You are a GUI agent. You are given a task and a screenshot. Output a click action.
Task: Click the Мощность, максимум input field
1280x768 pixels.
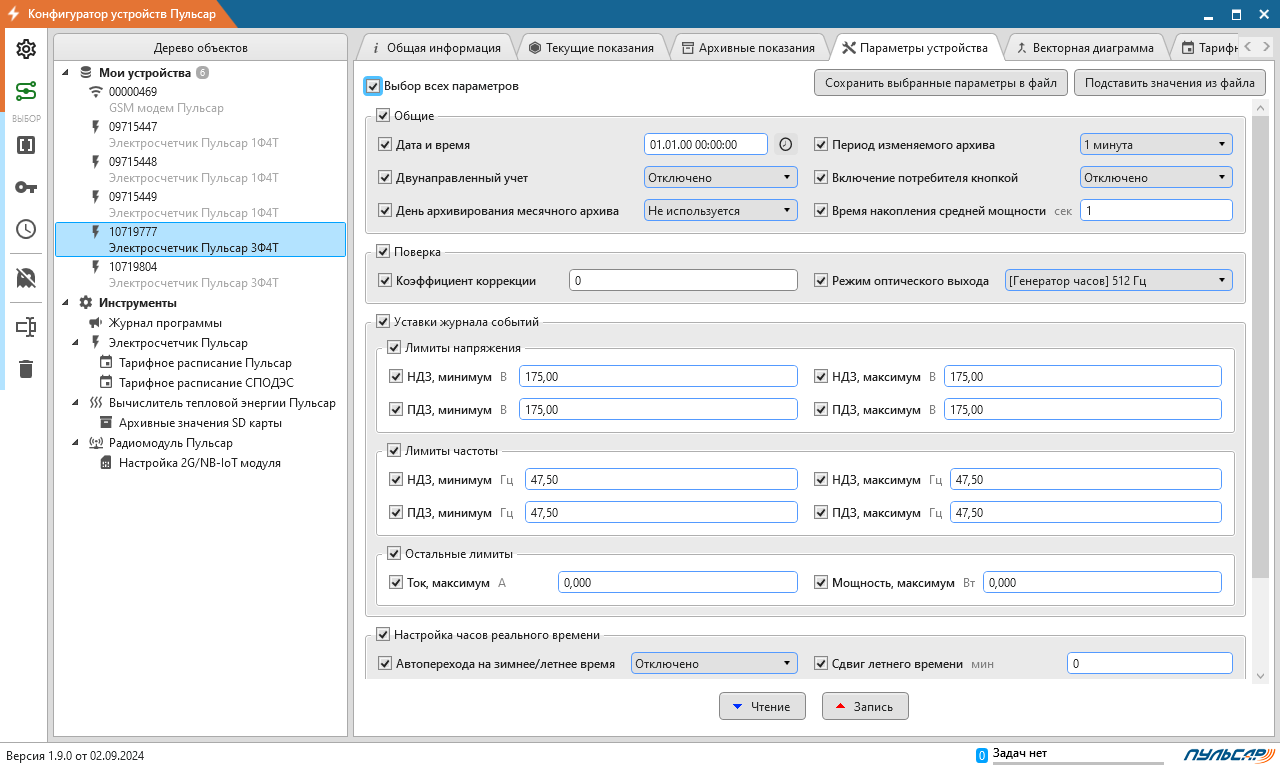click(1102, 582)
